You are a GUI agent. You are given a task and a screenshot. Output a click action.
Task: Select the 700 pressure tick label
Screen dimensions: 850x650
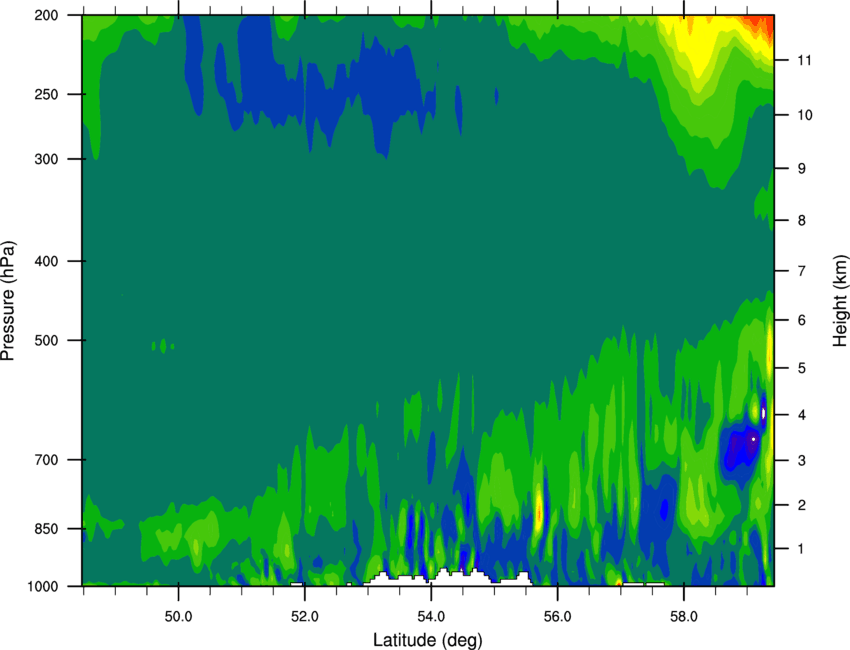[47, 460]
